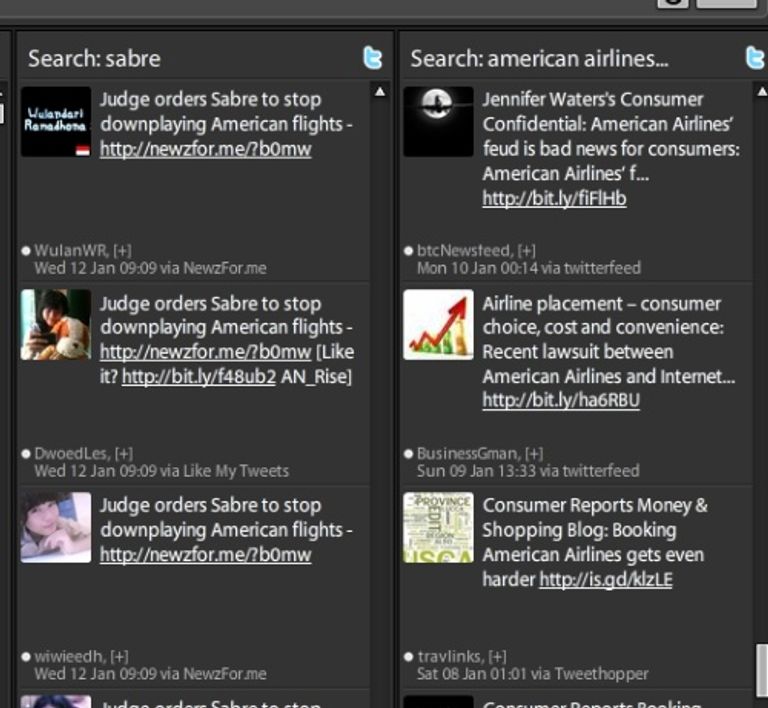The image size is (768, 708).
Task: Expand [+] next to BusinessGman
Action: click(x=534, y=453)
